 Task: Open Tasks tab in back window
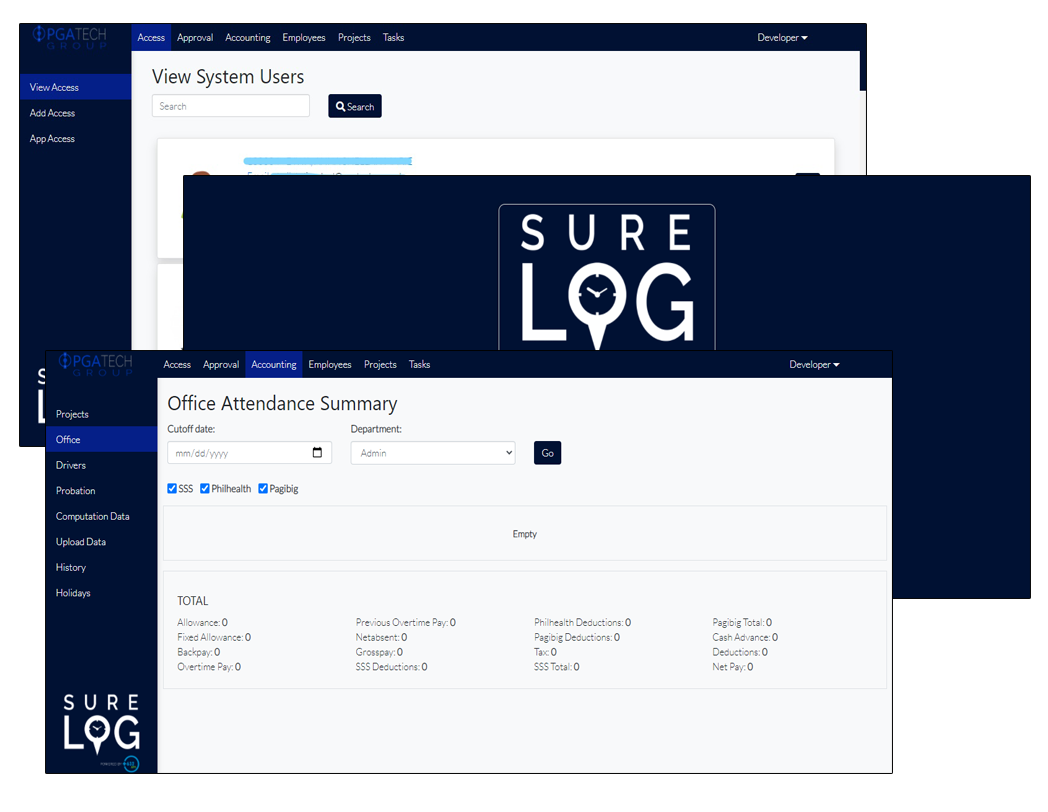tap(394, 37)
